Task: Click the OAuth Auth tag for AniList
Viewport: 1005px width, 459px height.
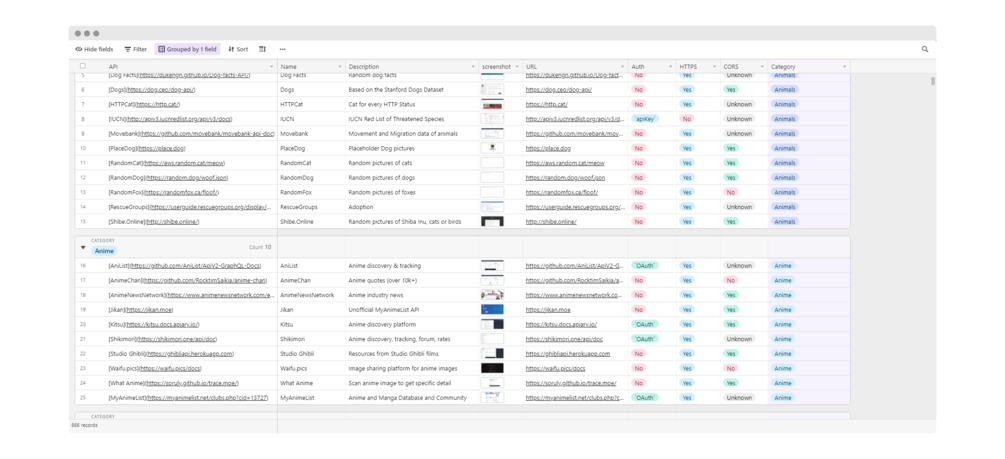Action: tap(644, 265)
